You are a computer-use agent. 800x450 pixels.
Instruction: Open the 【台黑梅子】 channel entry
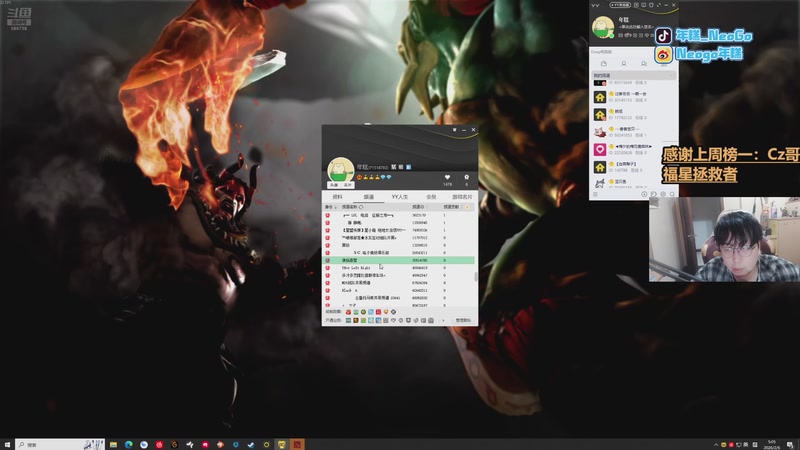pyautogui.click(x=633, y=167)
